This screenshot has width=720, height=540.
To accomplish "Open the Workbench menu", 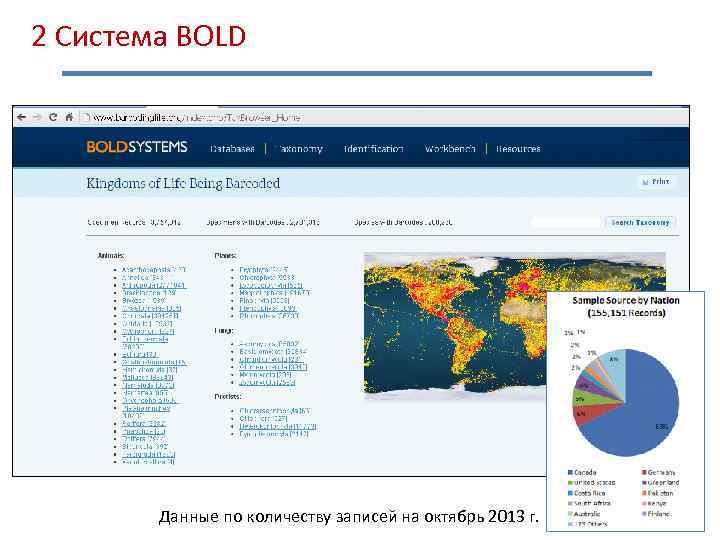I will (450, 149).
